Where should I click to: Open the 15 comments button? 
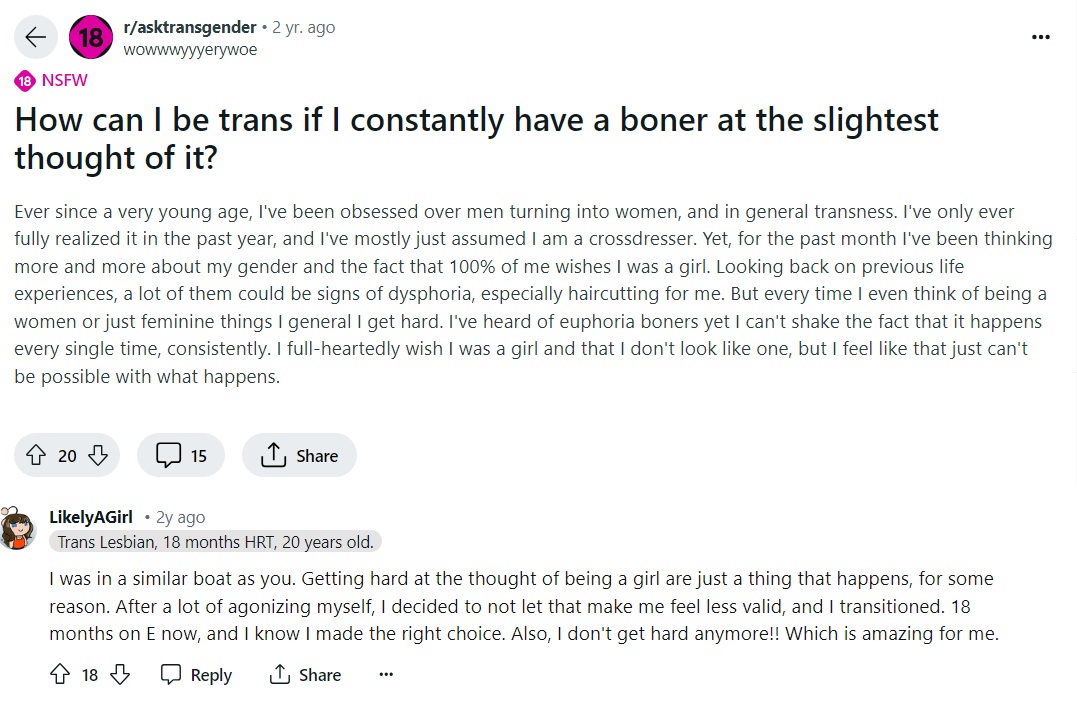tap(181, 455)
